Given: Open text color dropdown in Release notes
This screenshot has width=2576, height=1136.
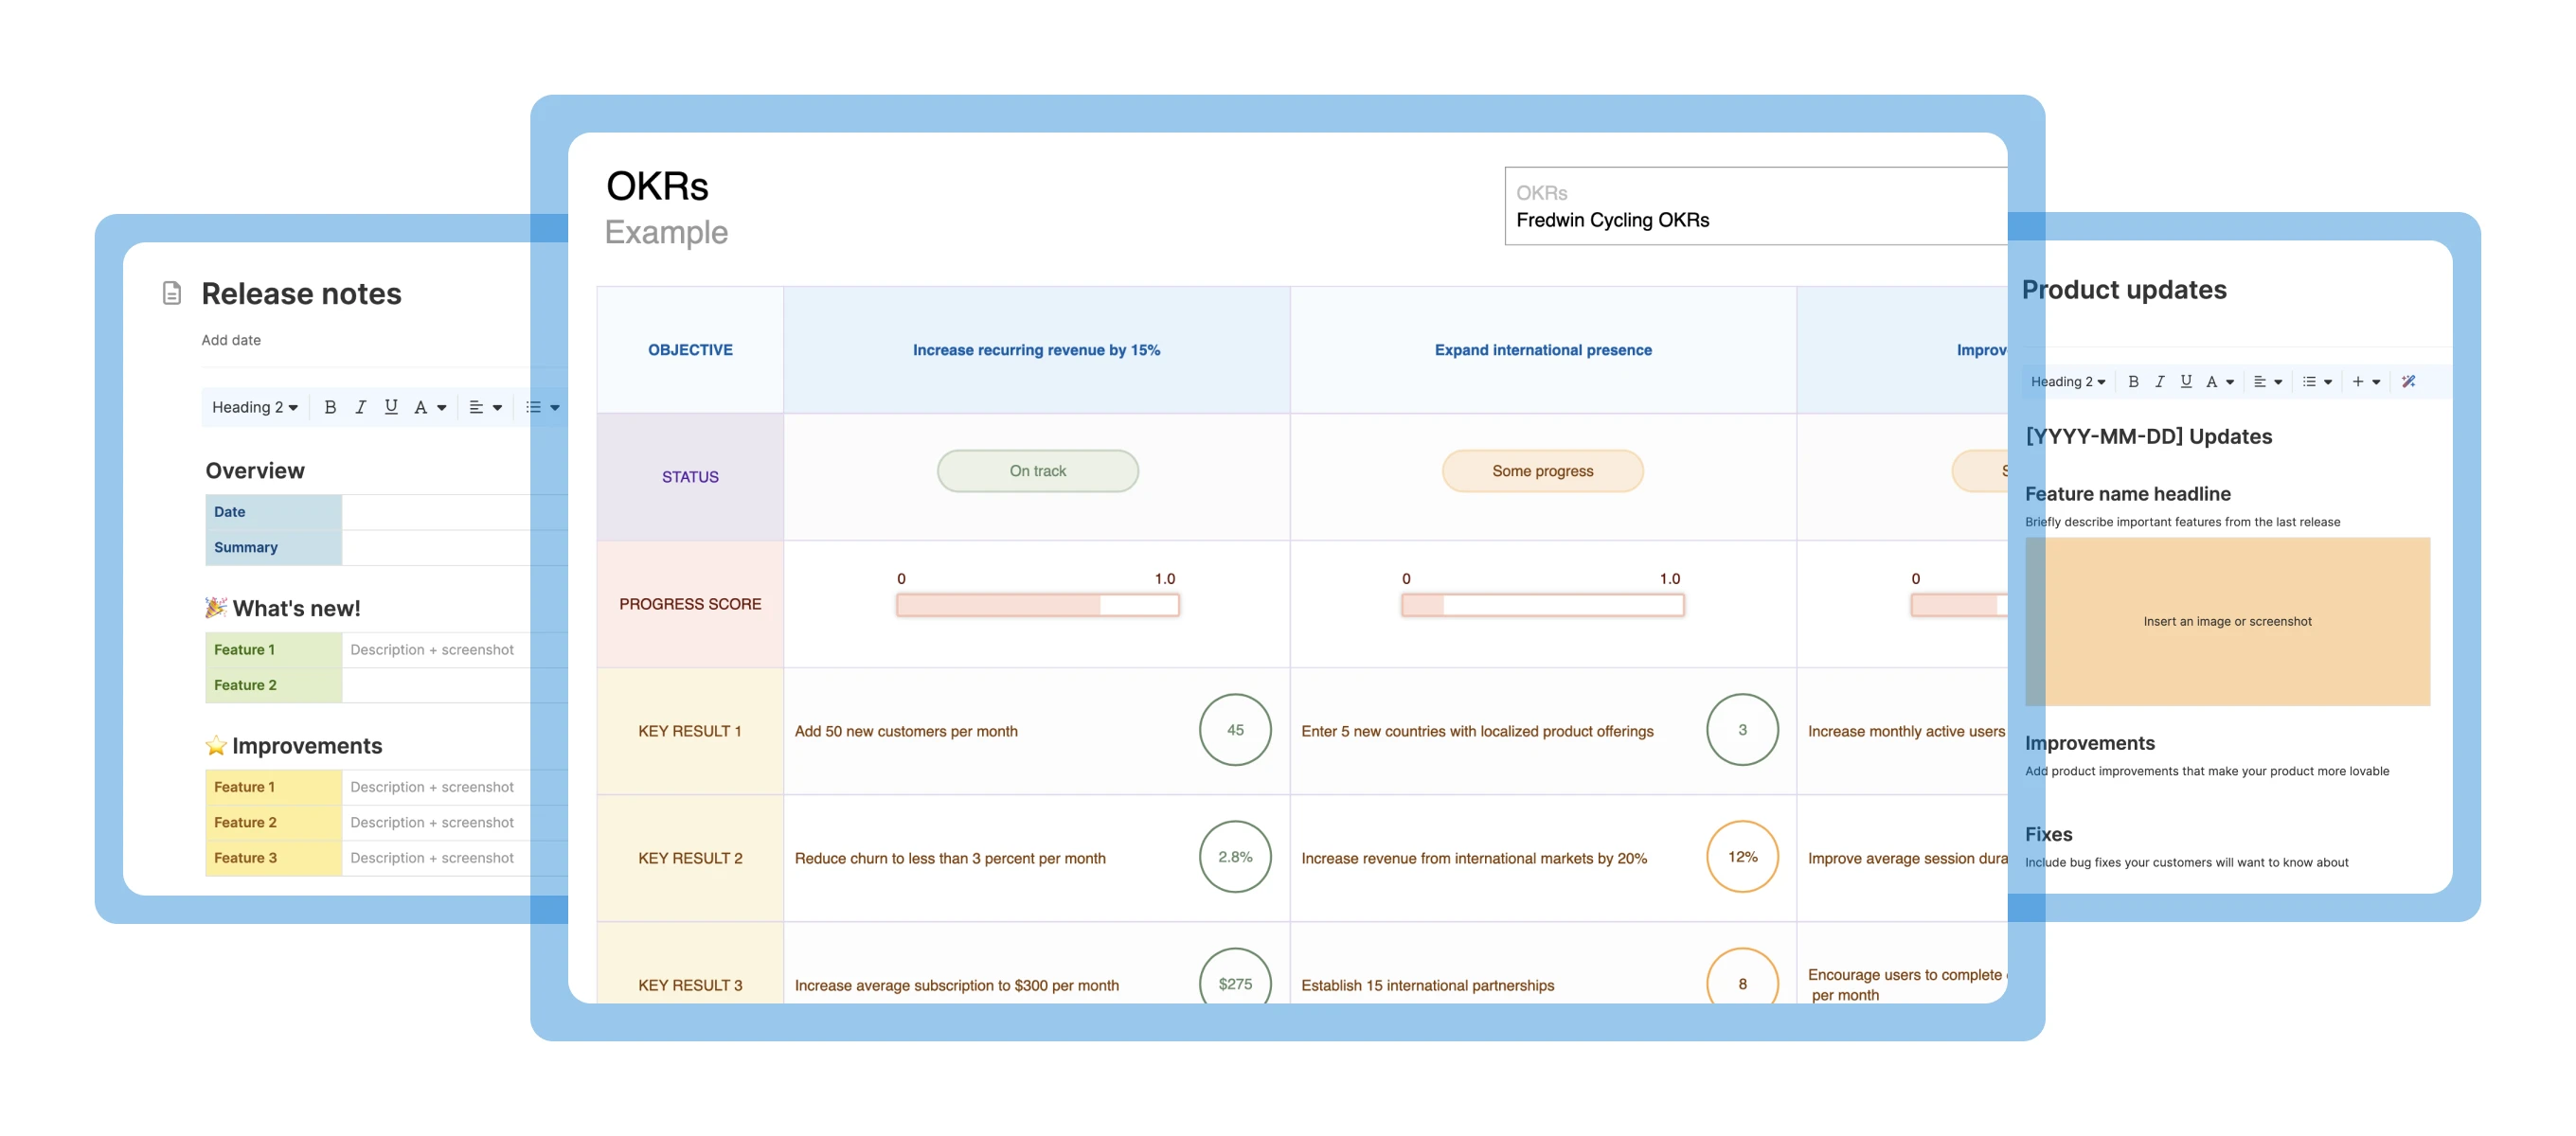Looking at the screenshot, I should click(x=429, y=407).
